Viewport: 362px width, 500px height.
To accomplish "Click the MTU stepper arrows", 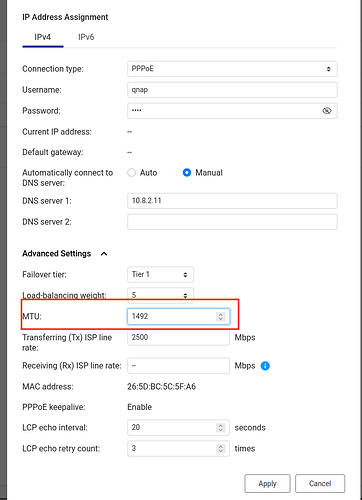I will pyautogui.click(x=220, y=316).
